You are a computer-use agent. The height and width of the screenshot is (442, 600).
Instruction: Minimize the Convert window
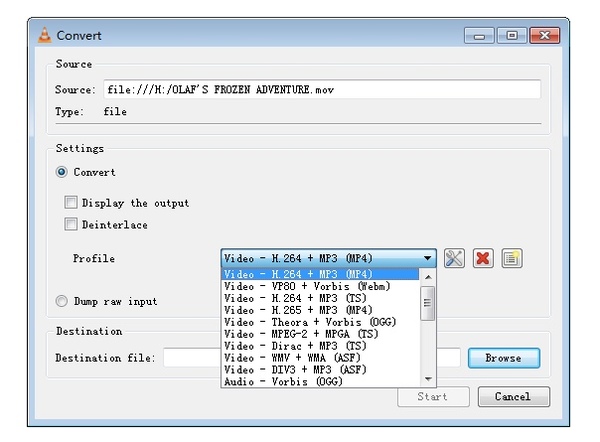tap(479, 36)
